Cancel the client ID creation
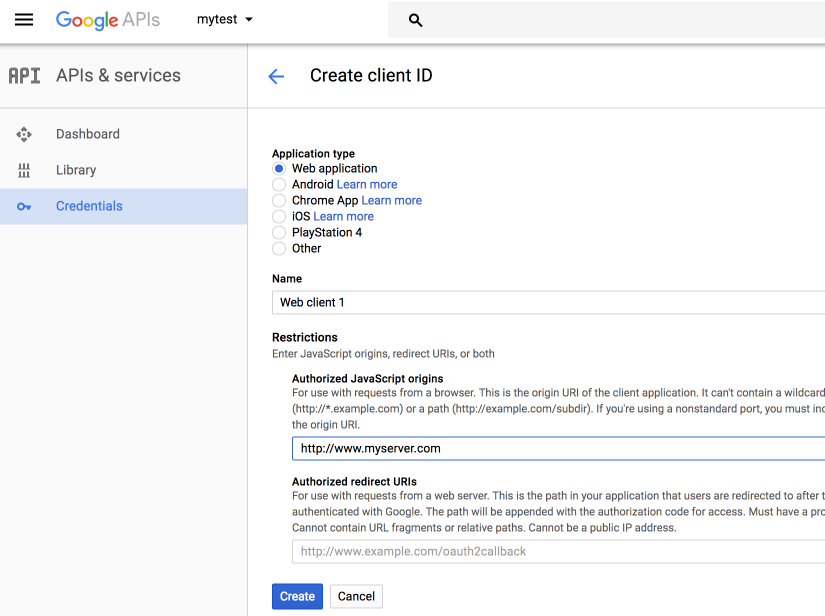Screen dimensions: 825x616 356,596
